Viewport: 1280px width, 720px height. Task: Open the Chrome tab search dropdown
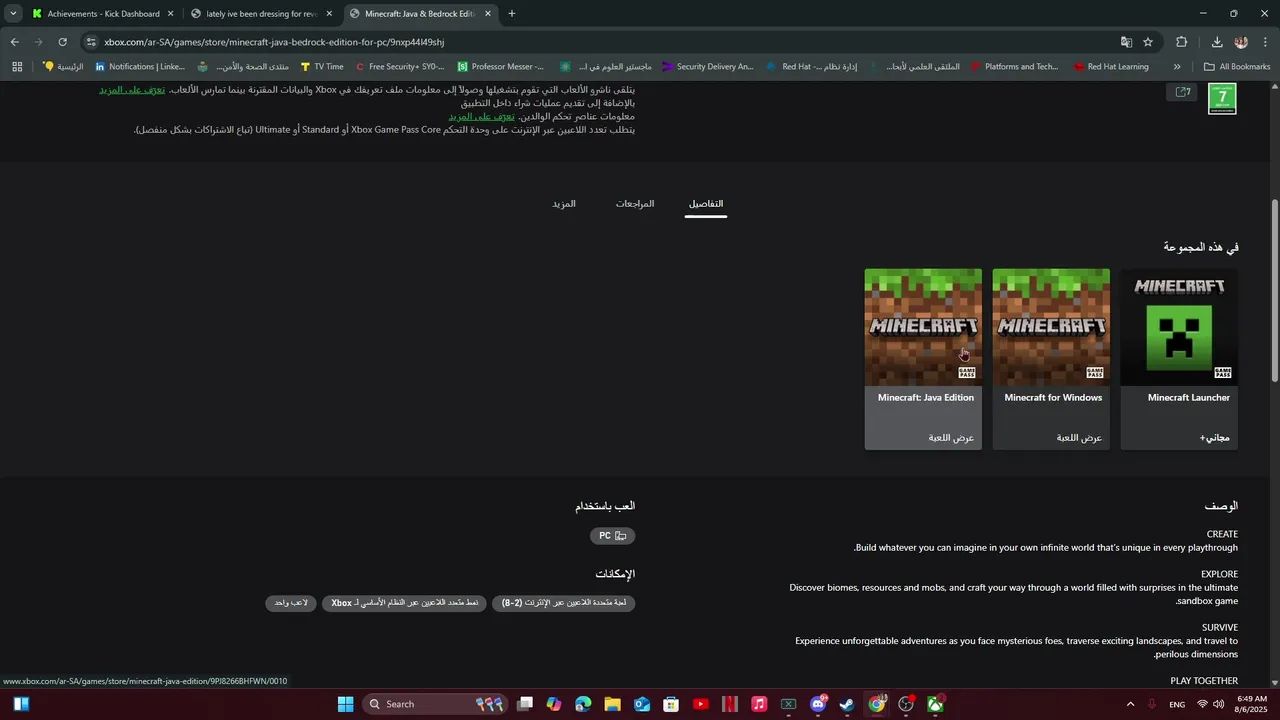click(13, 14)
